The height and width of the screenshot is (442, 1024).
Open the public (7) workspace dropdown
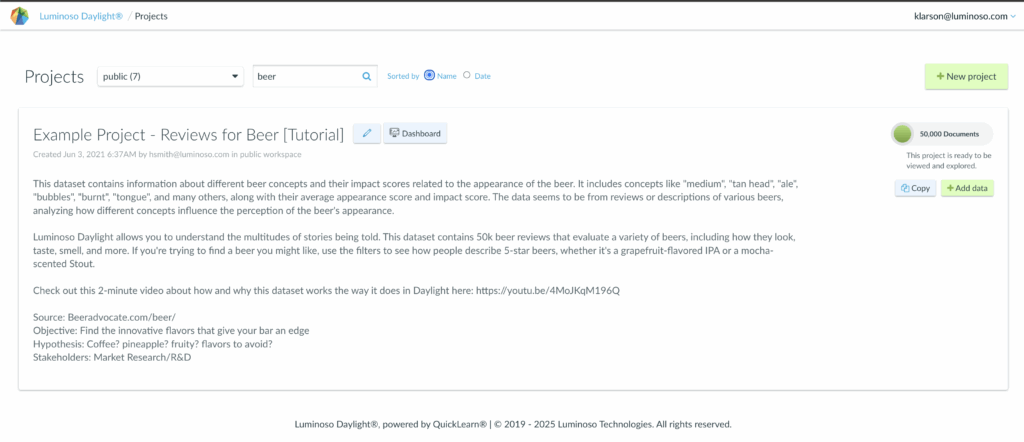tap(171, 76)
